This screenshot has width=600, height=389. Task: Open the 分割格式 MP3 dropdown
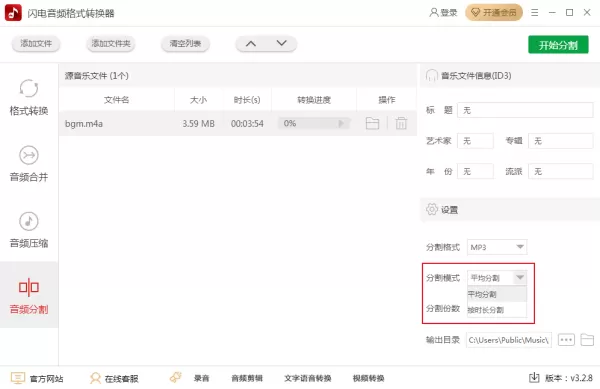pyautogui.click(x=497, y=247)
